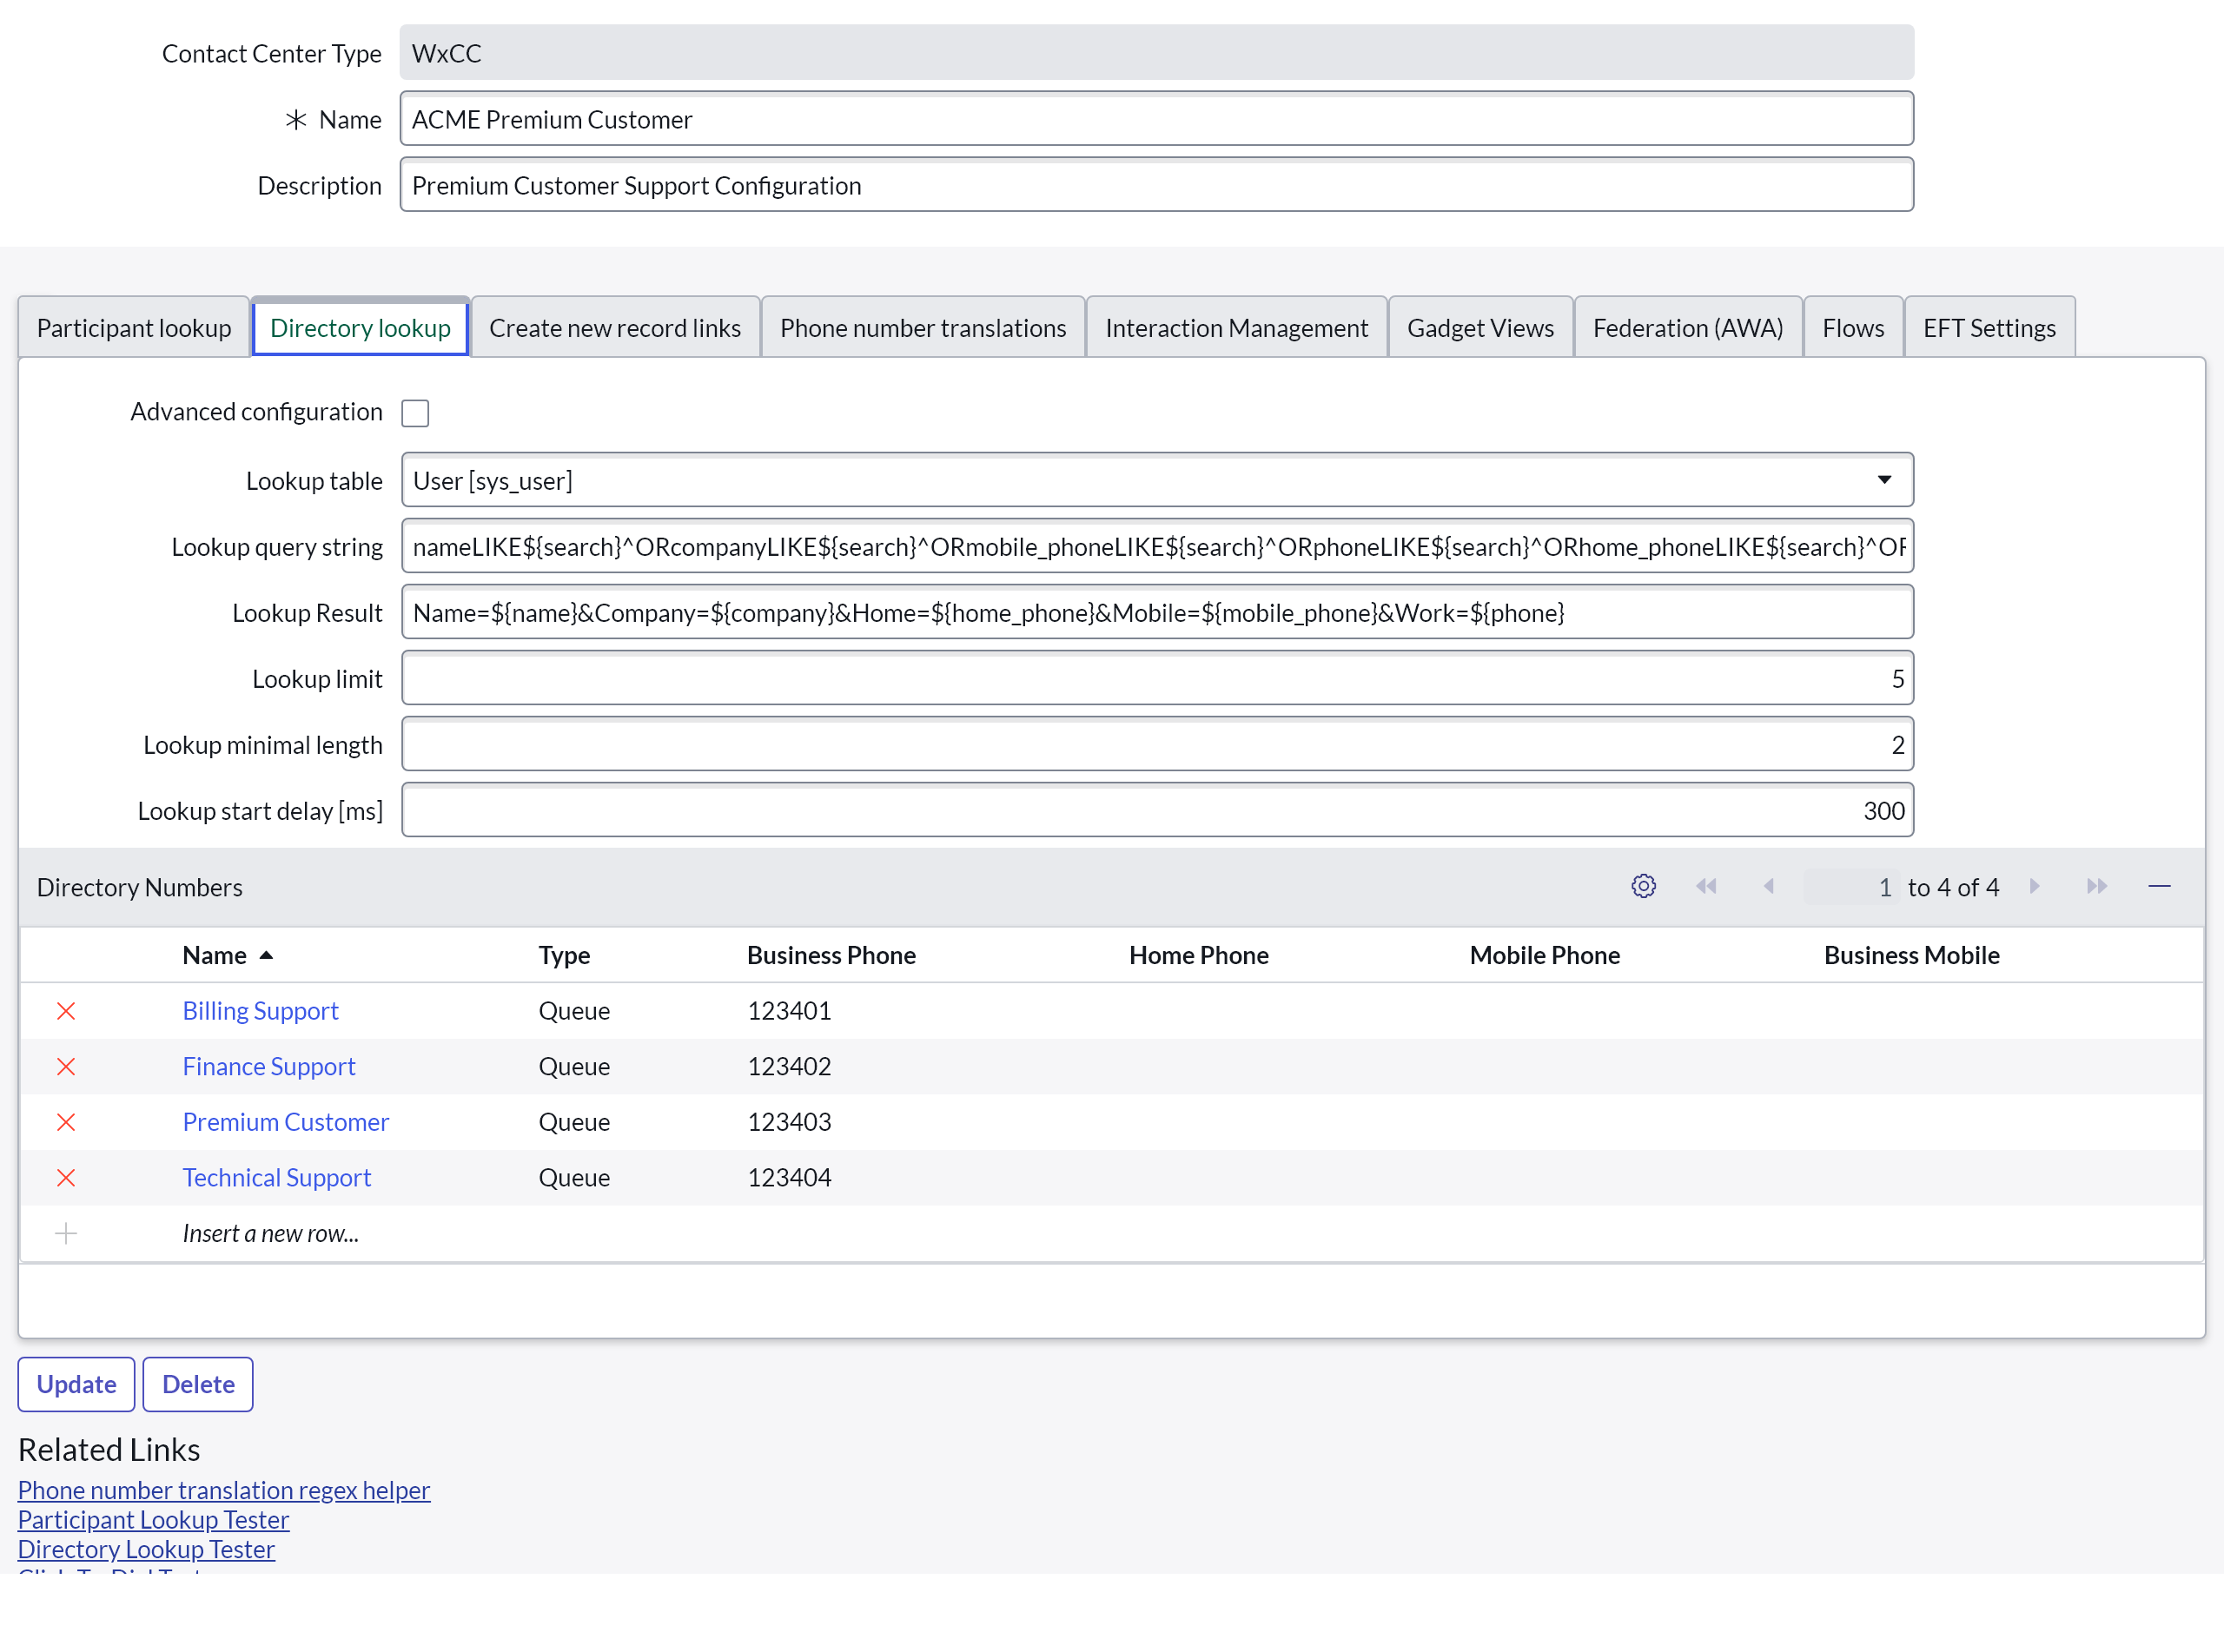Sort by Business Phone column header
The height and width of the screenshot is (1652, 2224).
(831, 955)
